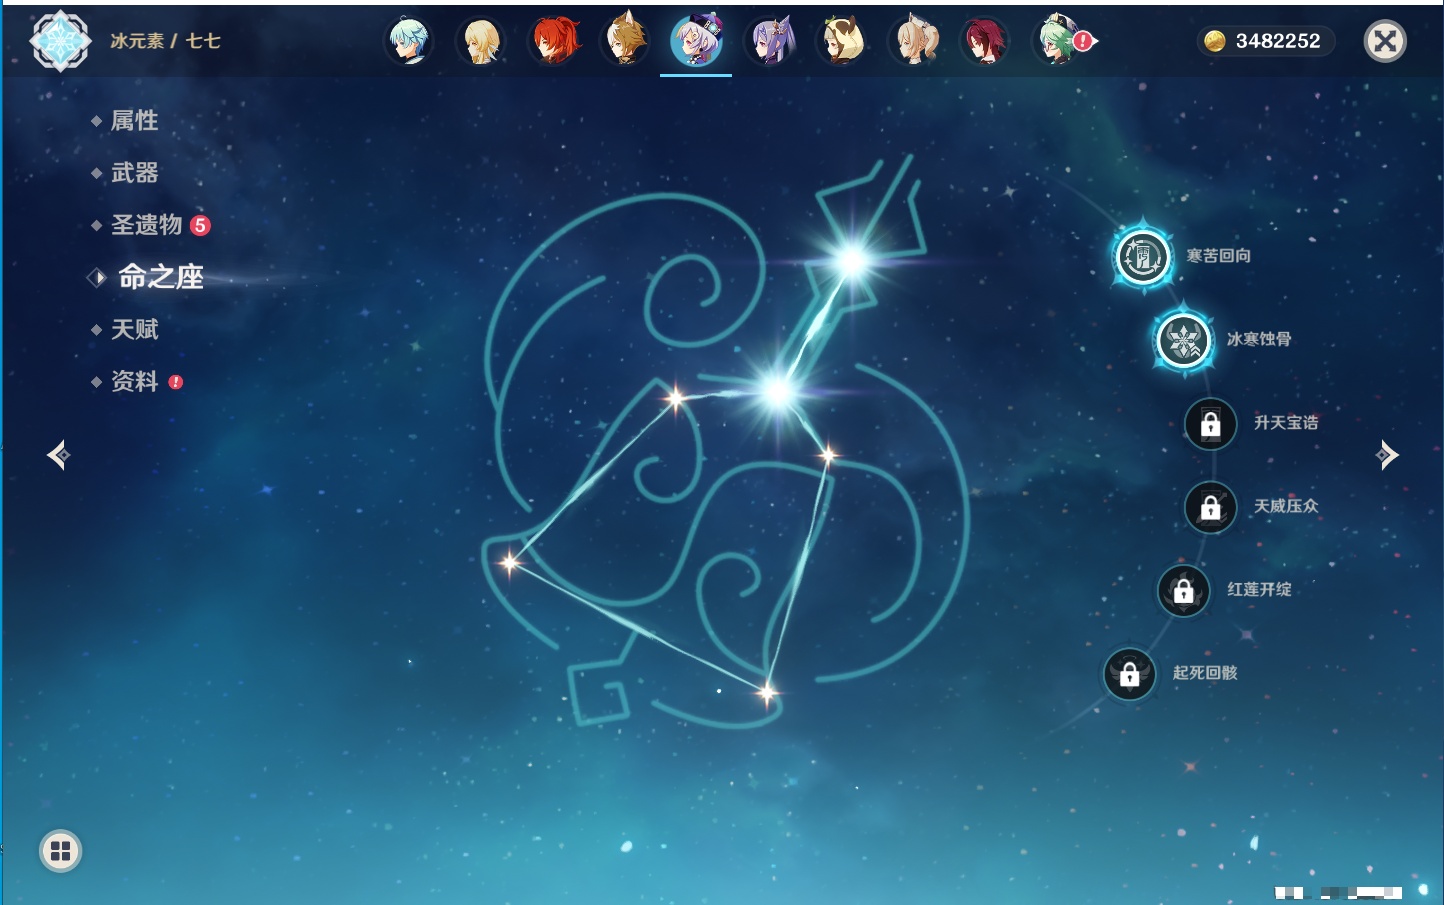Click the 天威压众 label text
This screenshot has width=1444, height=905.
tap(1286, 506)
